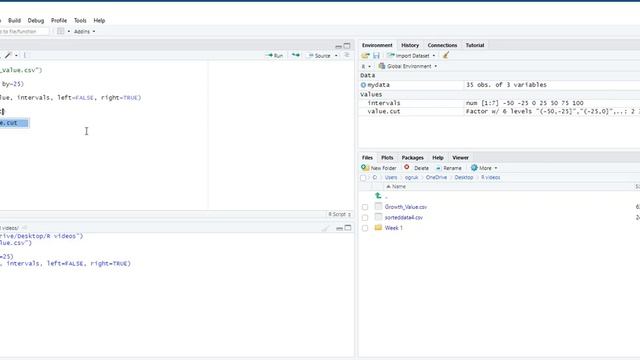Click the load workspace folder icon
This screenshot has height=360, width=640.
click(365, 56)
